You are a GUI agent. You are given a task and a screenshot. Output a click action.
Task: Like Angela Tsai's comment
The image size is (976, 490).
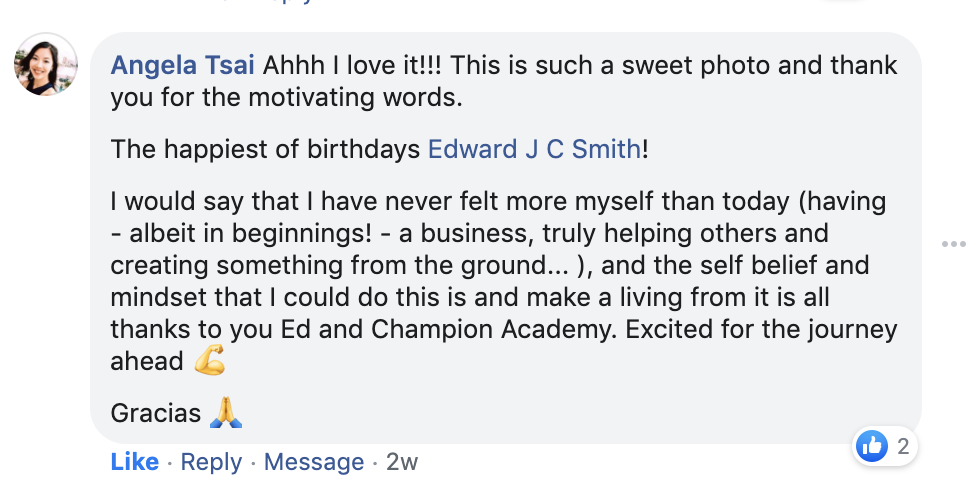pyautogui.click(x=134, y=462)
